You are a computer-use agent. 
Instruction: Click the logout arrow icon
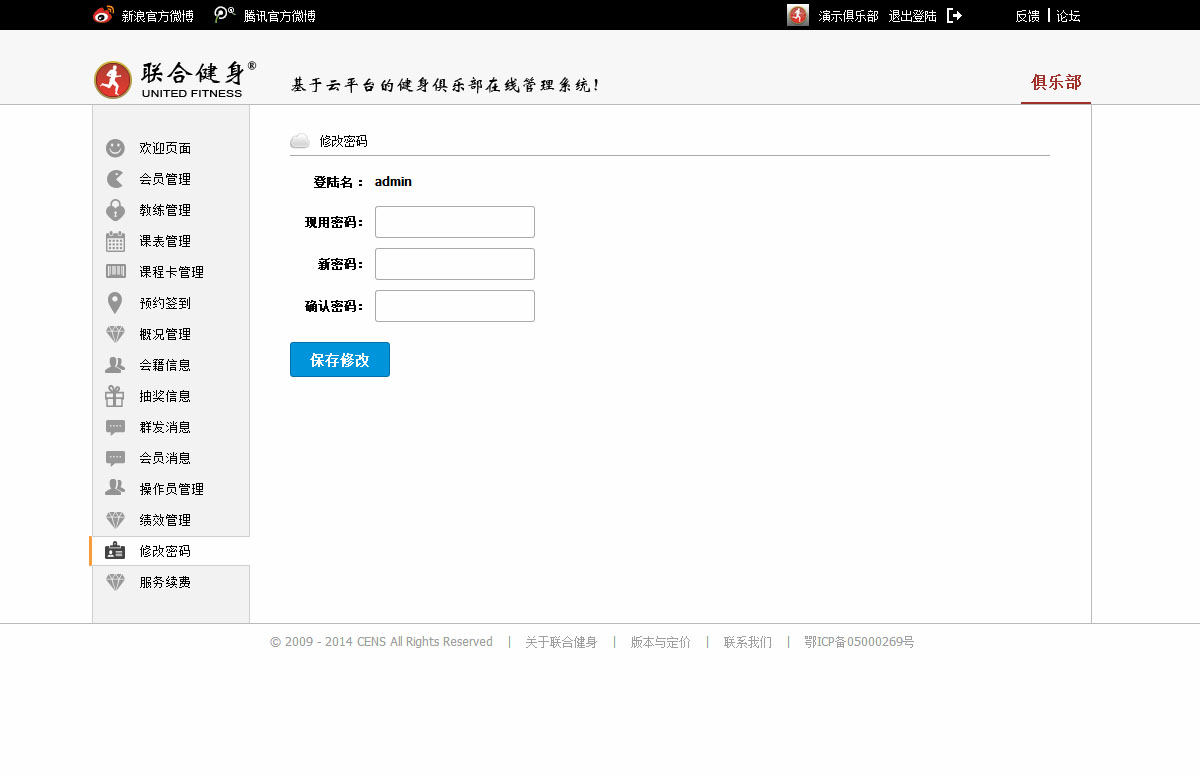(x=954, y=15)
